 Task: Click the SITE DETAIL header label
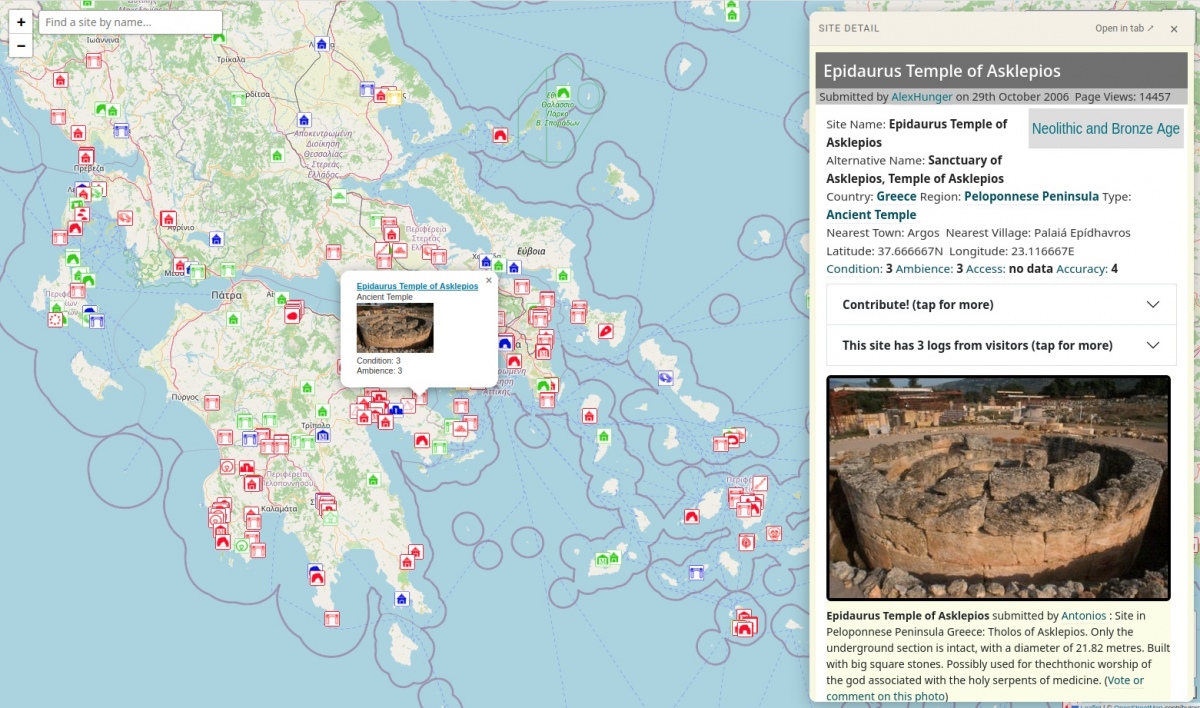(x=849, y=29)
